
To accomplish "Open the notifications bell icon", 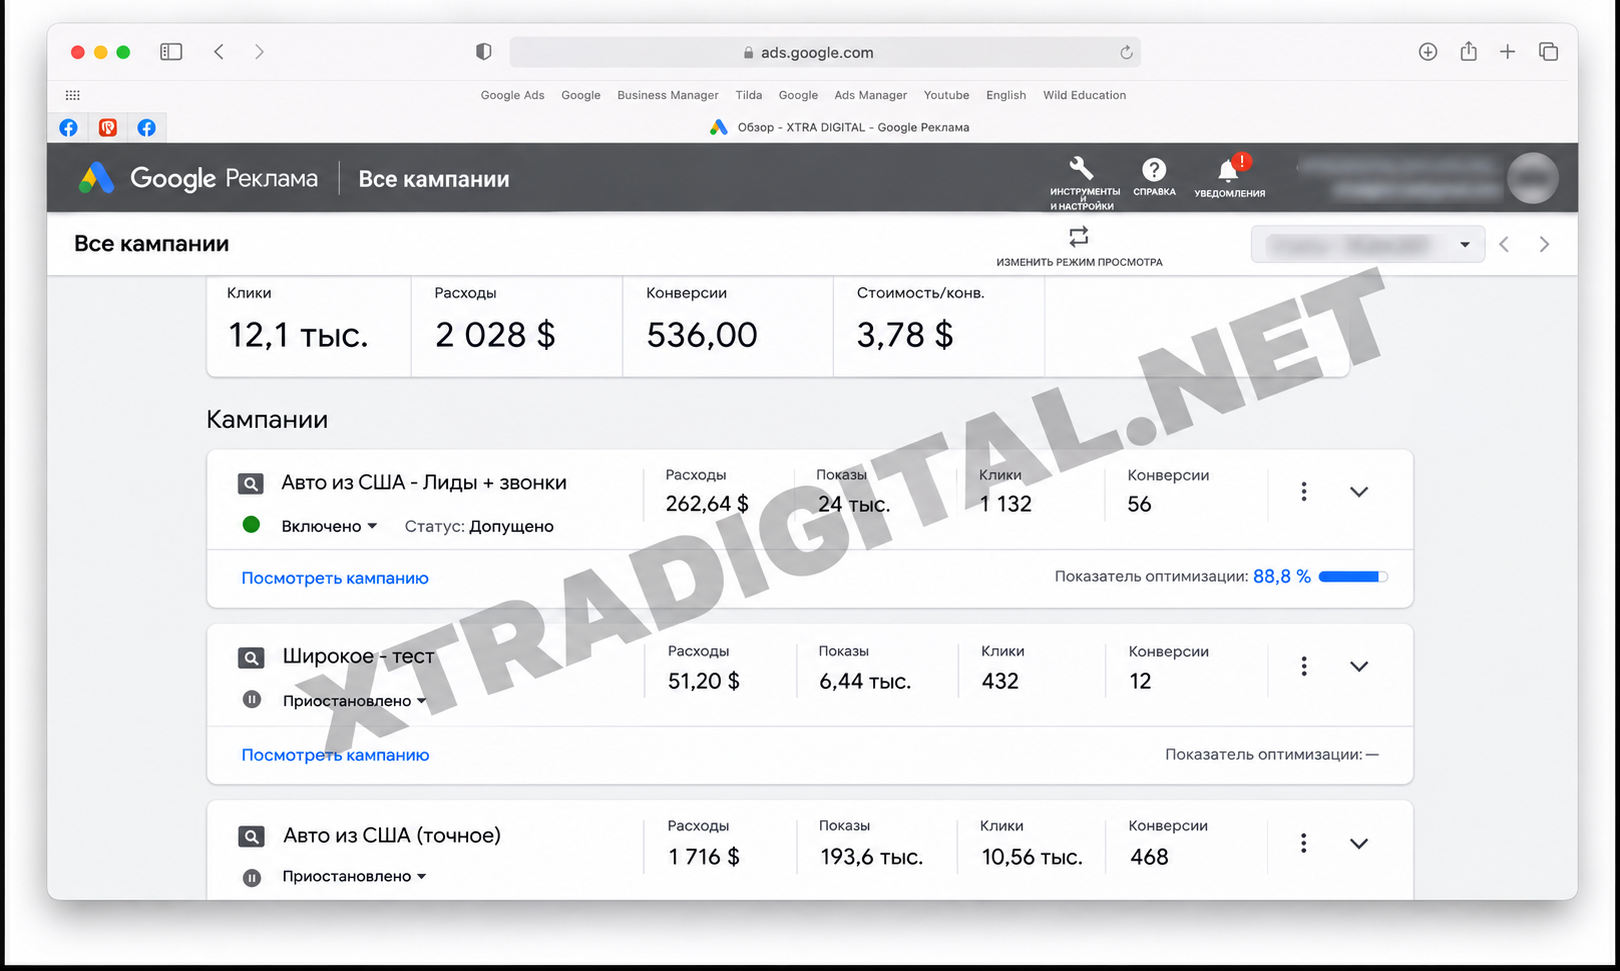I will (x=1229, y=169).
